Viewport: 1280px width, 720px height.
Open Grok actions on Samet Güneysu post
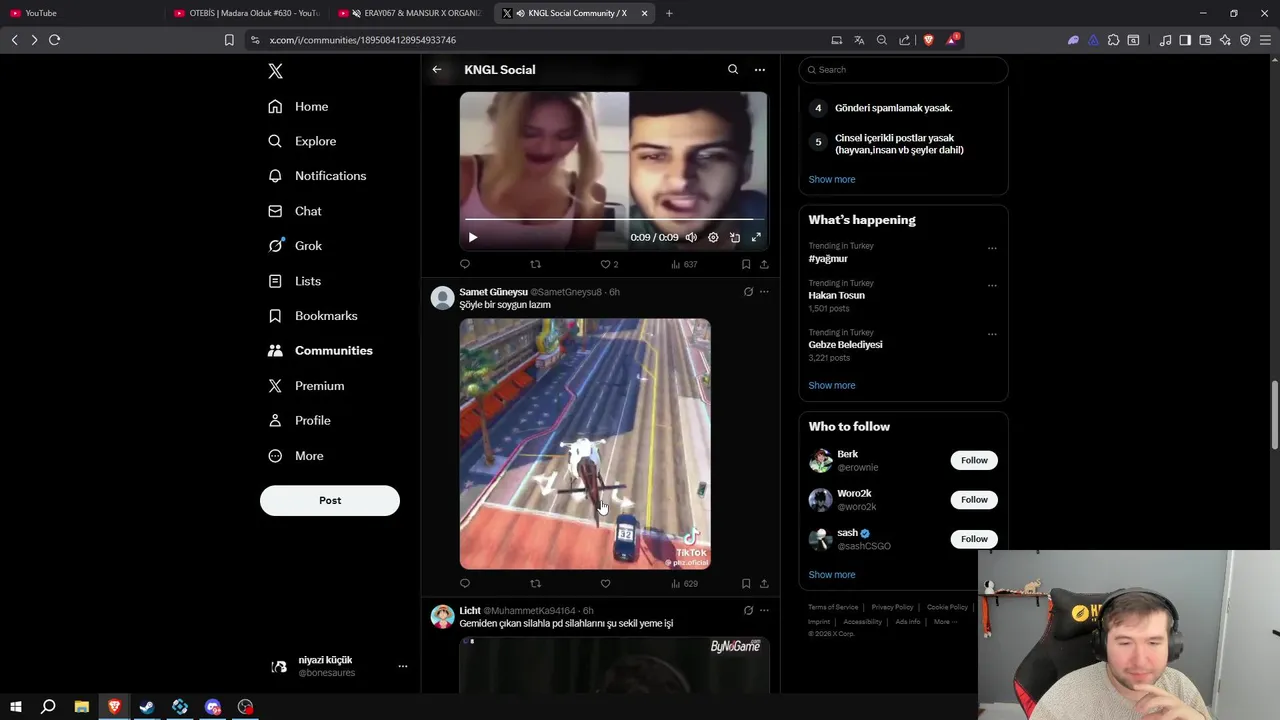coord(748,292)
